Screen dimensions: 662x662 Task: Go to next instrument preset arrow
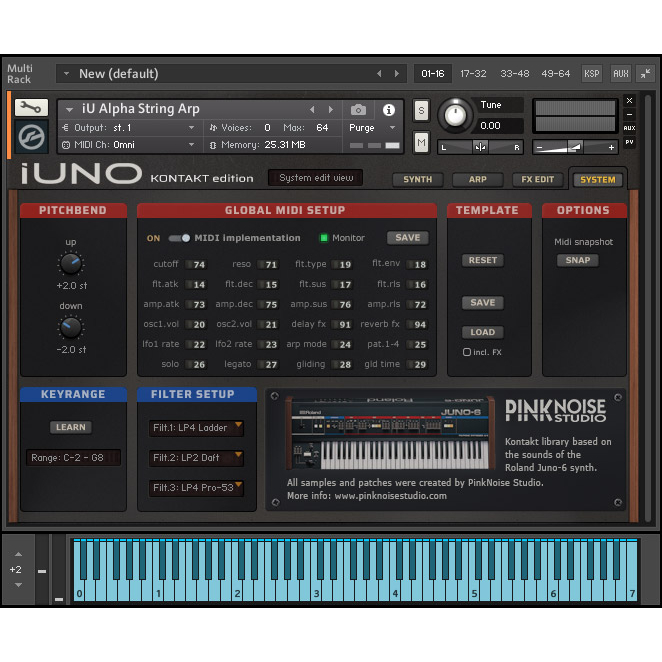coord(331,110)
